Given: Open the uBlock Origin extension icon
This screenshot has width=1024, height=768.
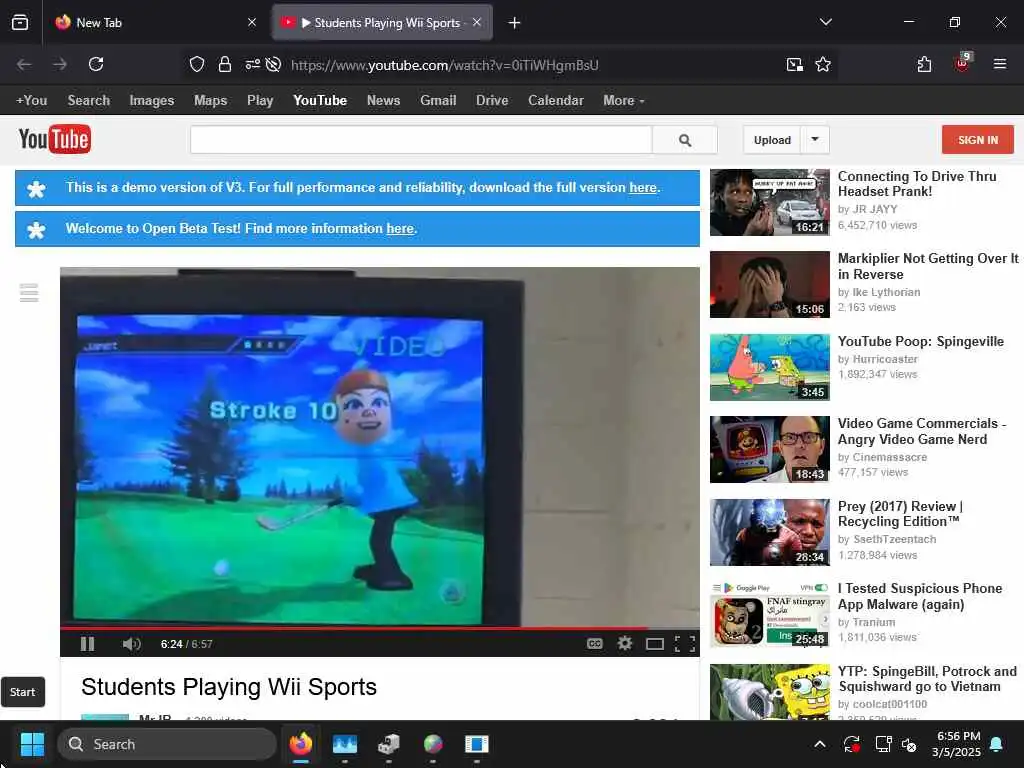Looking at the screenshot, I should [x=963, y=63].
